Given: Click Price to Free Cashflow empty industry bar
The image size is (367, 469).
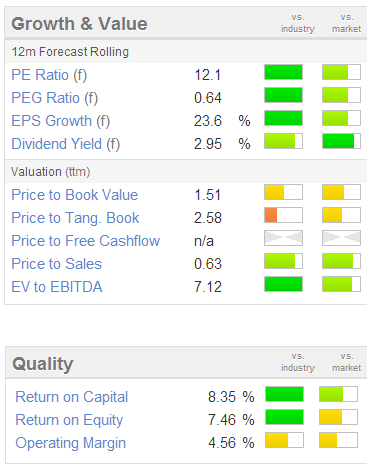Looking at the screenshot, I should (283, 238).
